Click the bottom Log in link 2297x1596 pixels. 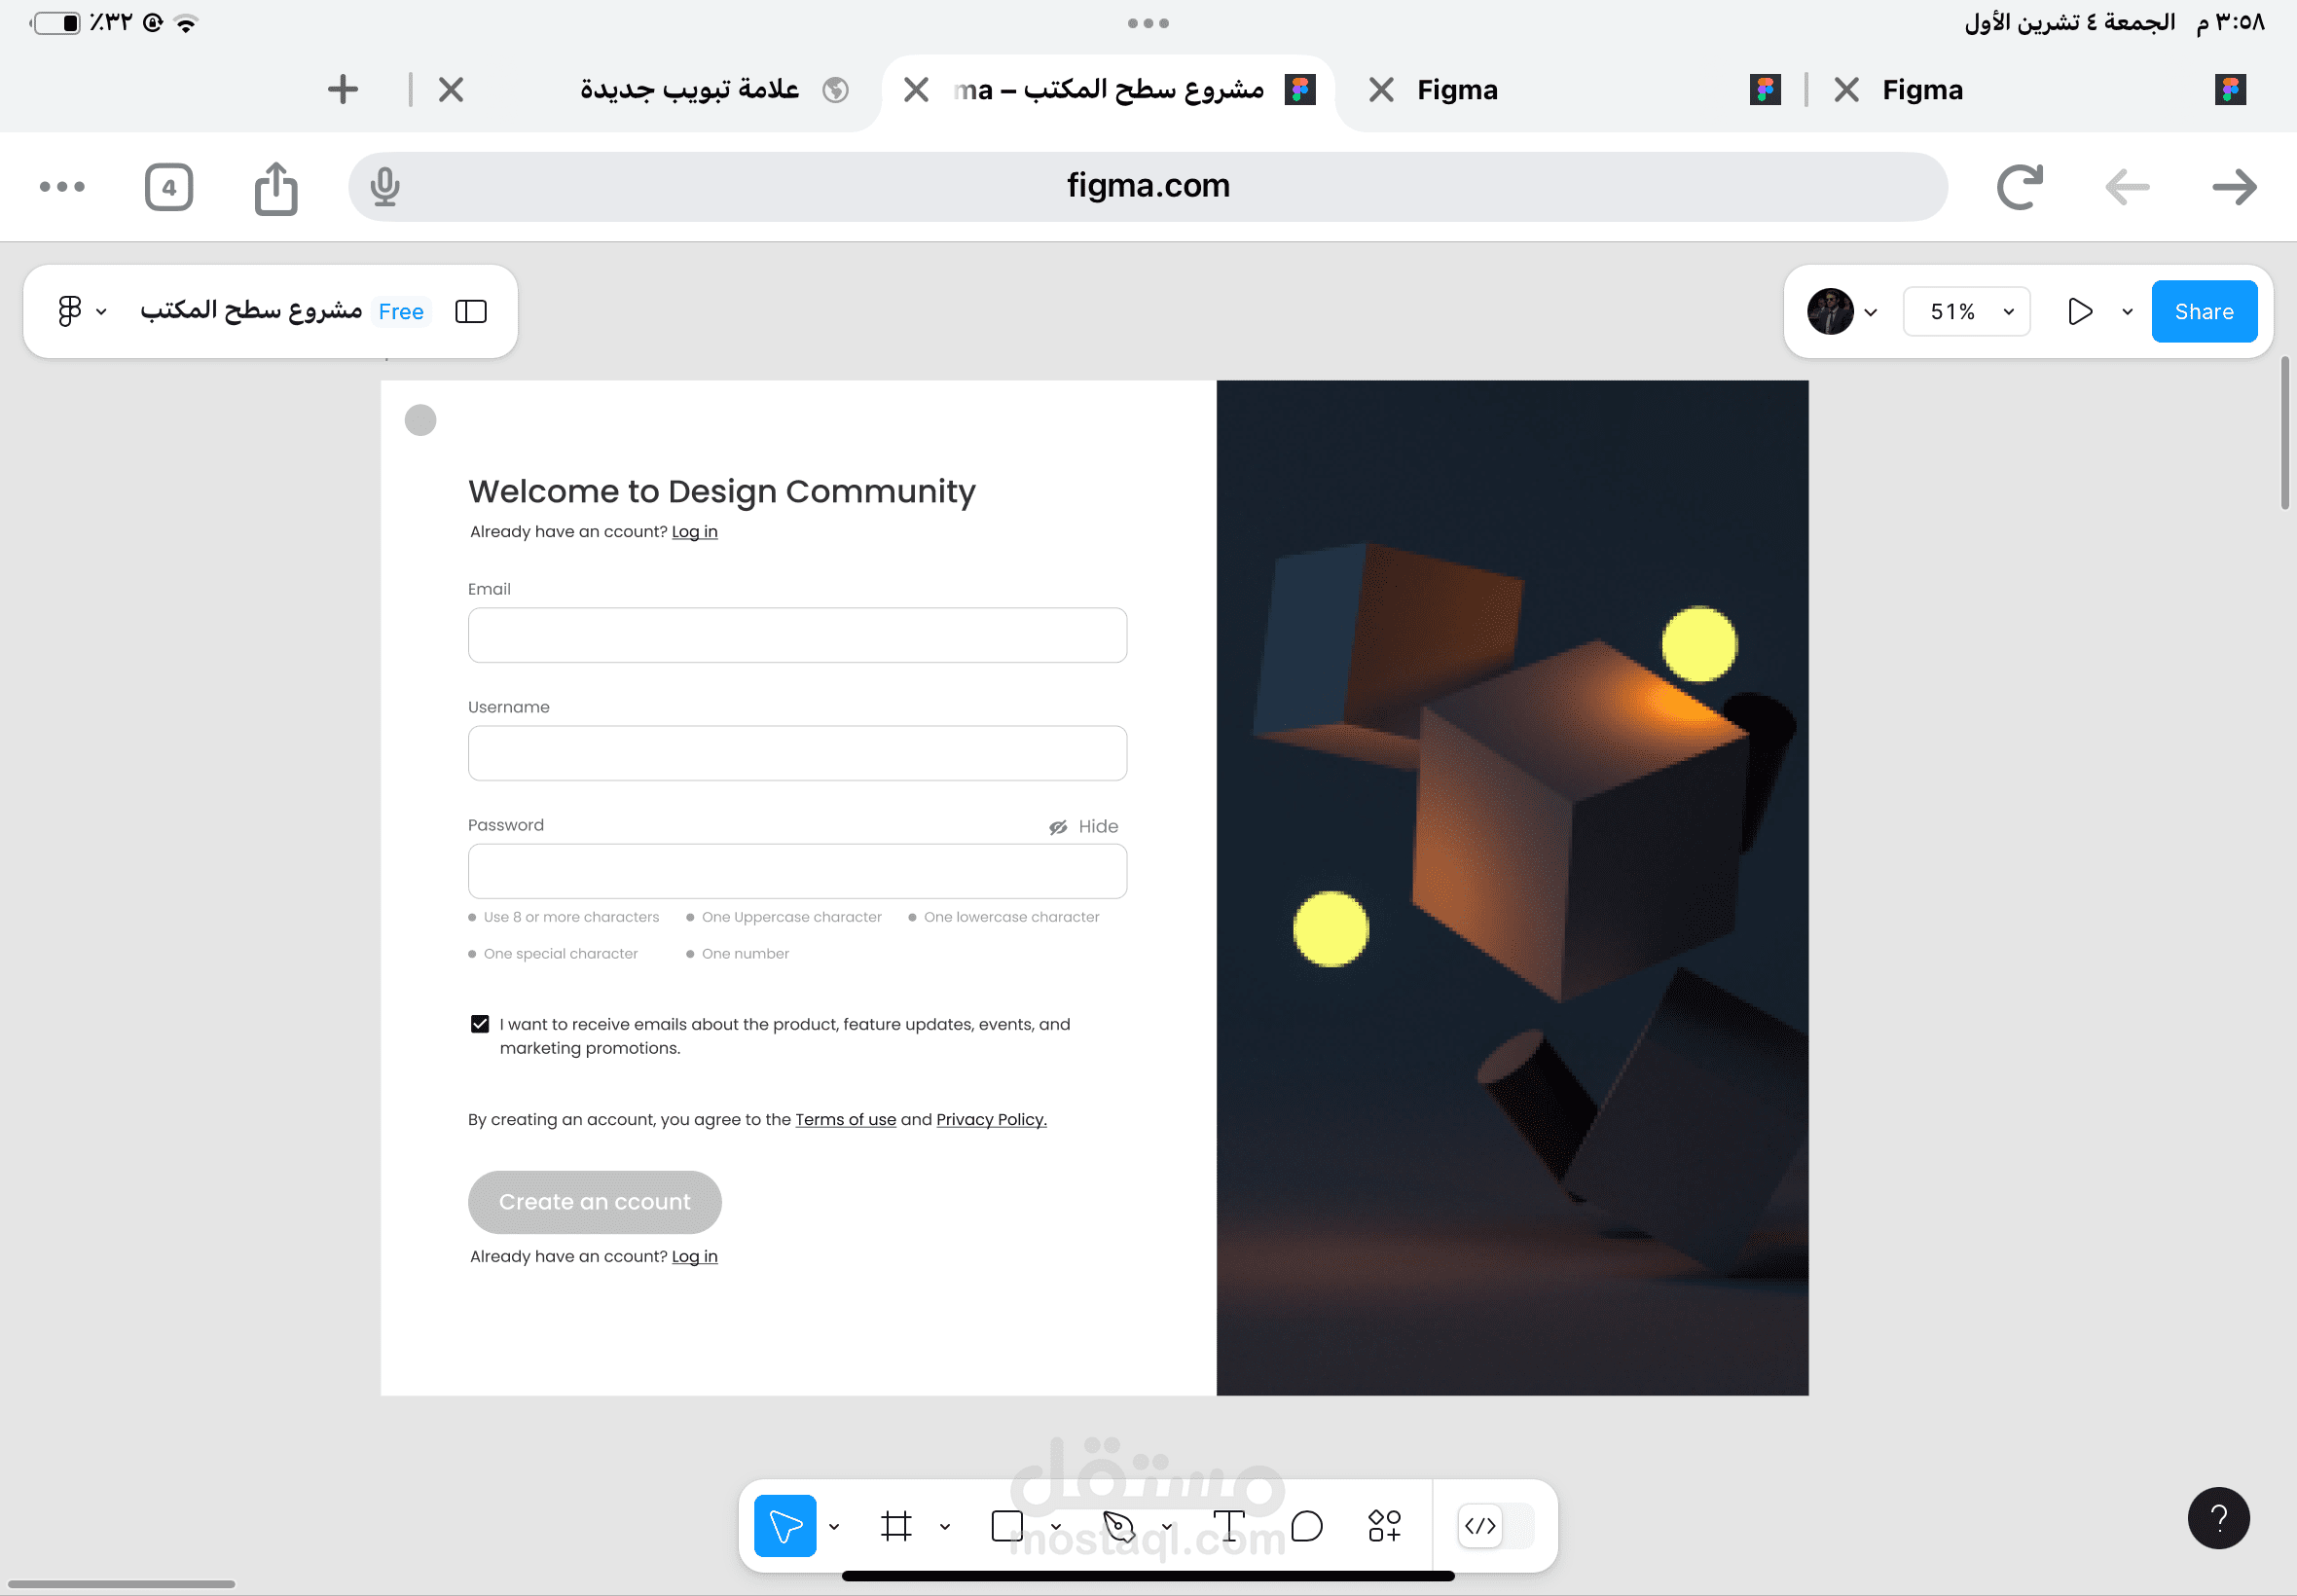(x=694, y=1257)
